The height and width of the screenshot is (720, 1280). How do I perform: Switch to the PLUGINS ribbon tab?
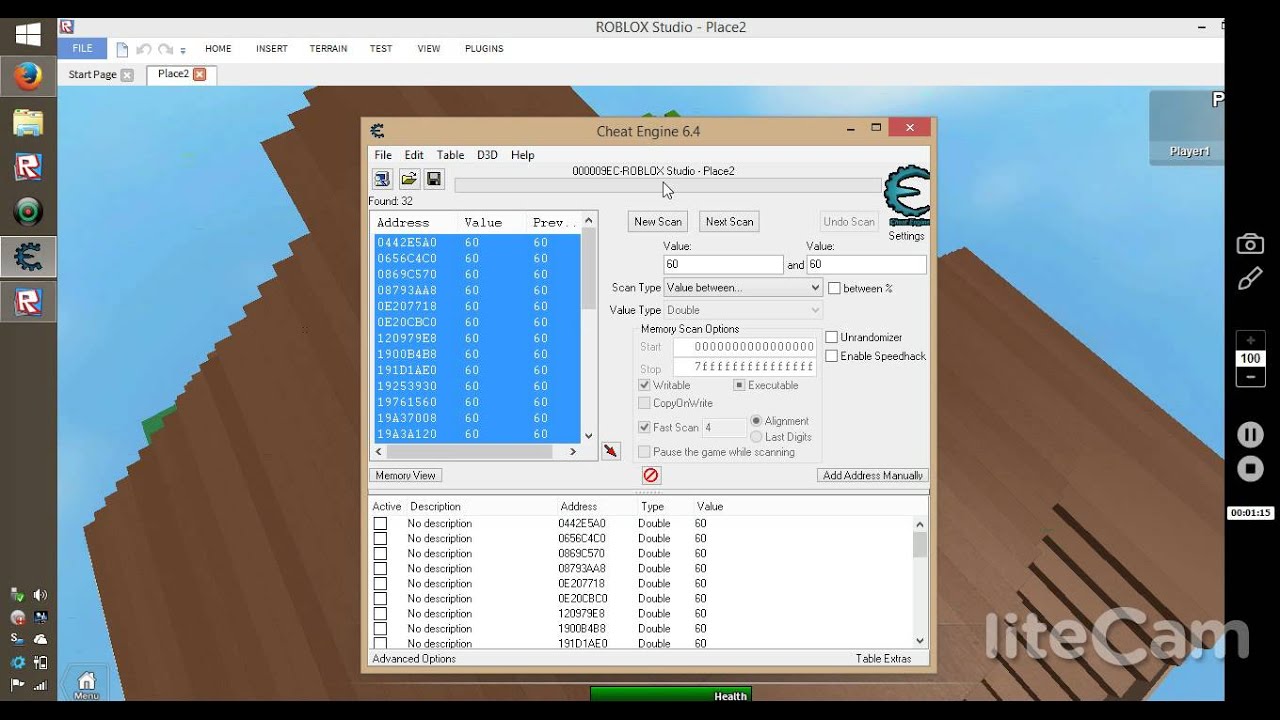click(484, 48)
